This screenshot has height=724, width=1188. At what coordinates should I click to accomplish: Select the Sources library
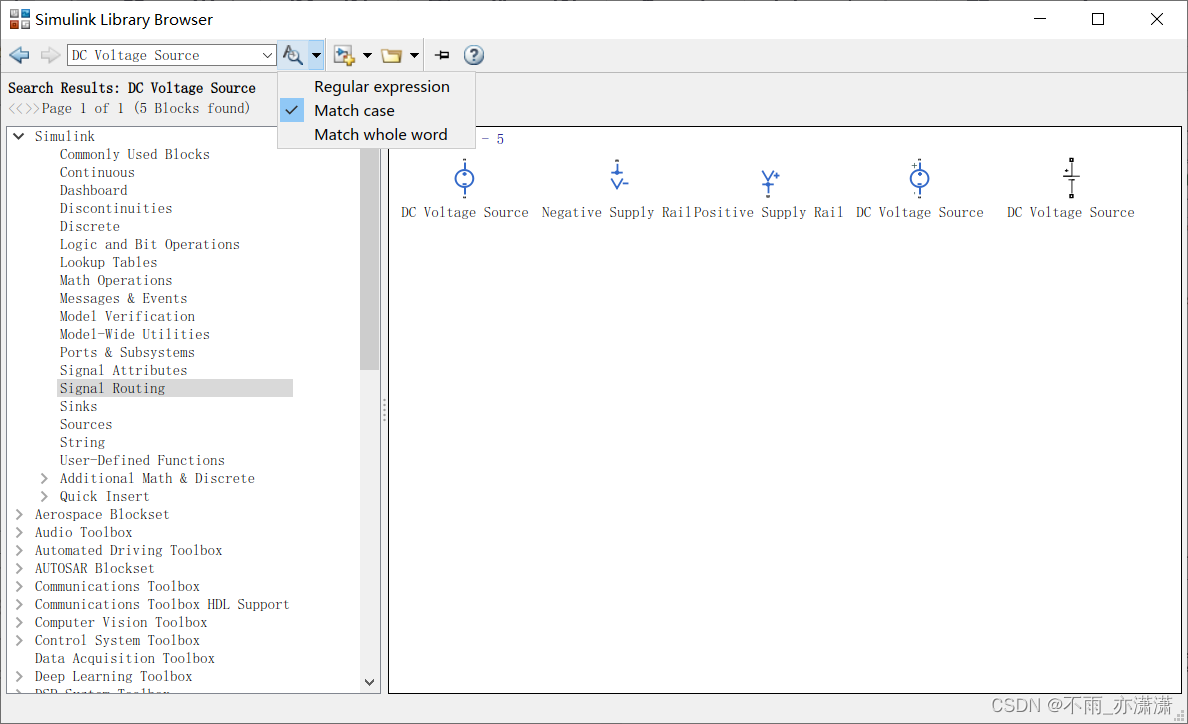(86, 425)
